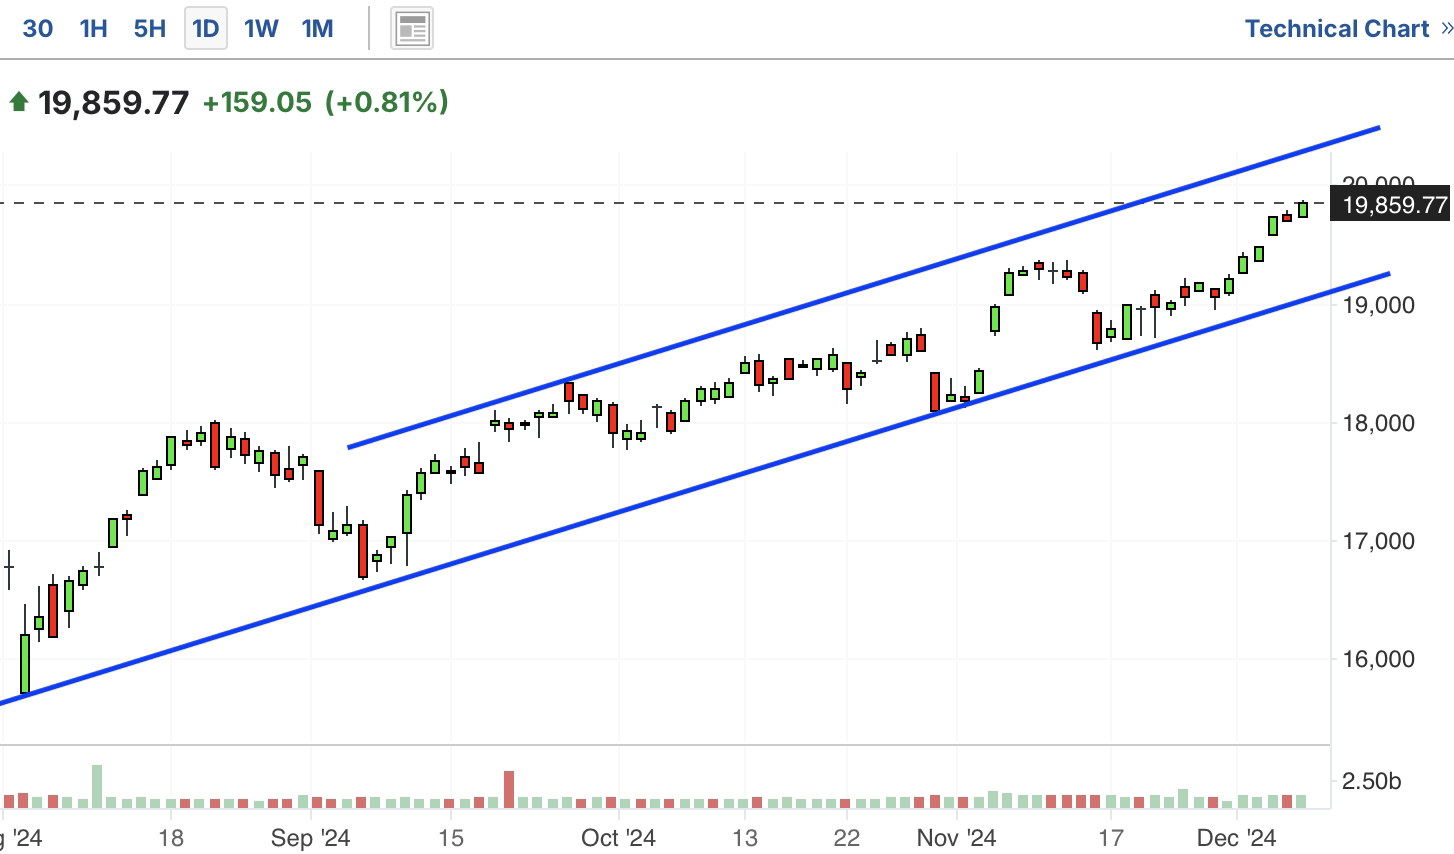
Task: Click the chart layout news icon
Action: tap(412, 29)
